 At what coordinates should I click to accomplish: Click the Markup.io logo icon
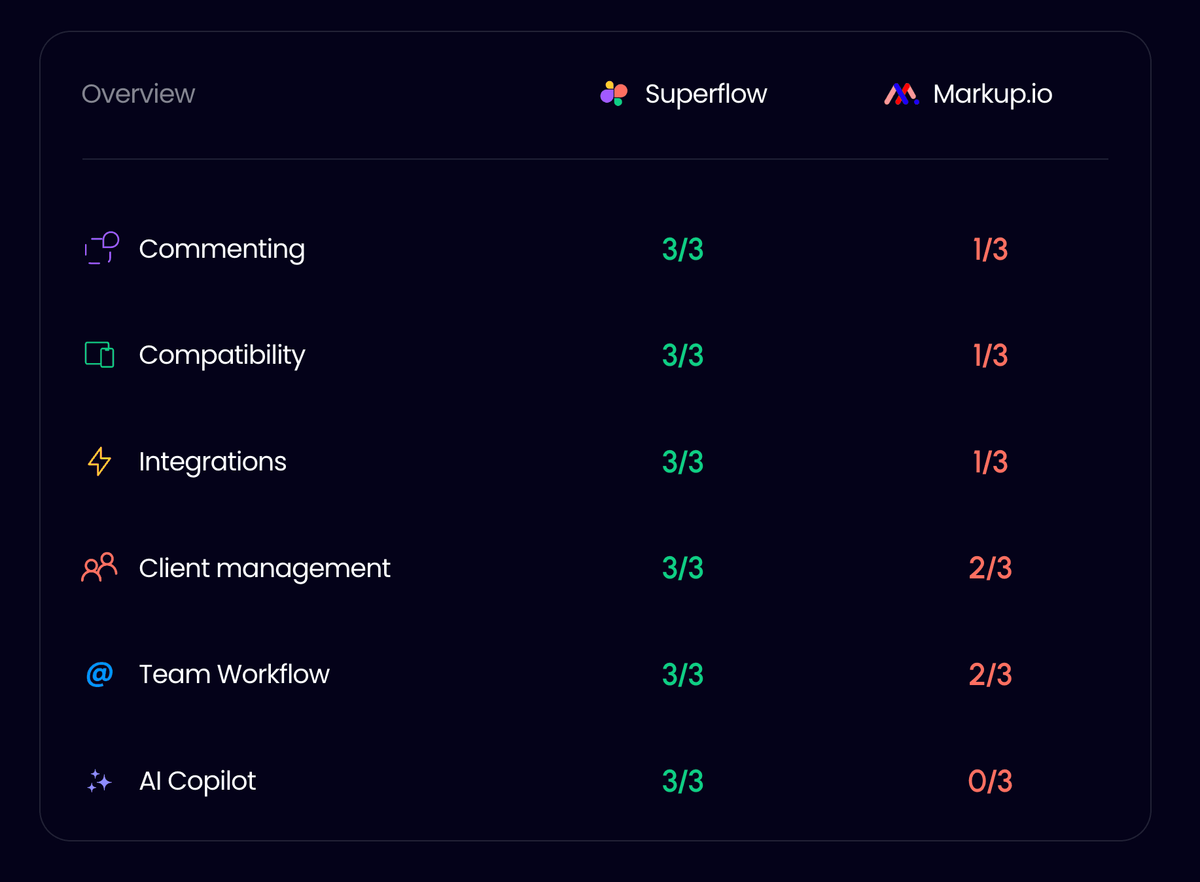click(x=901, y=94)
